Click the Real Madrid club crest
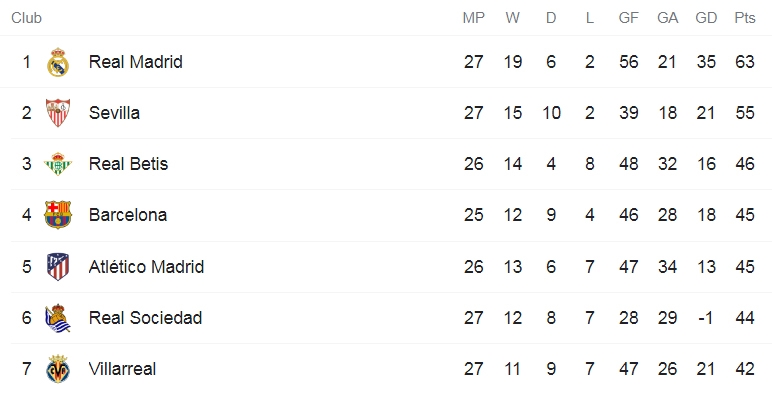 58,62
